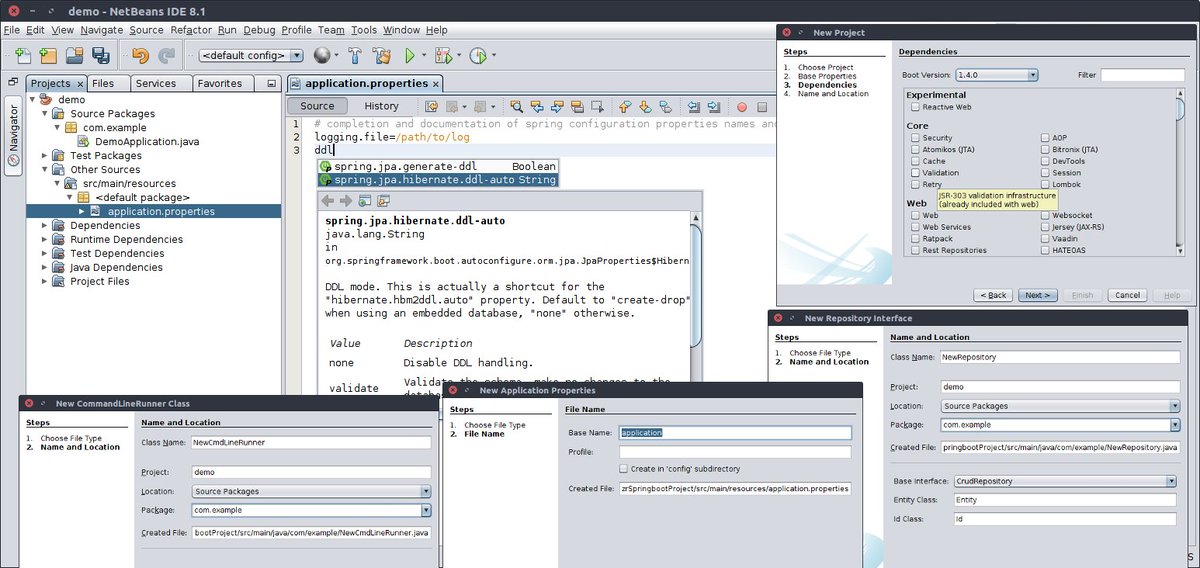Tick the Lombok dependency checkbox
Viewport: 1200px width, 568px height.
(1045, 185)
